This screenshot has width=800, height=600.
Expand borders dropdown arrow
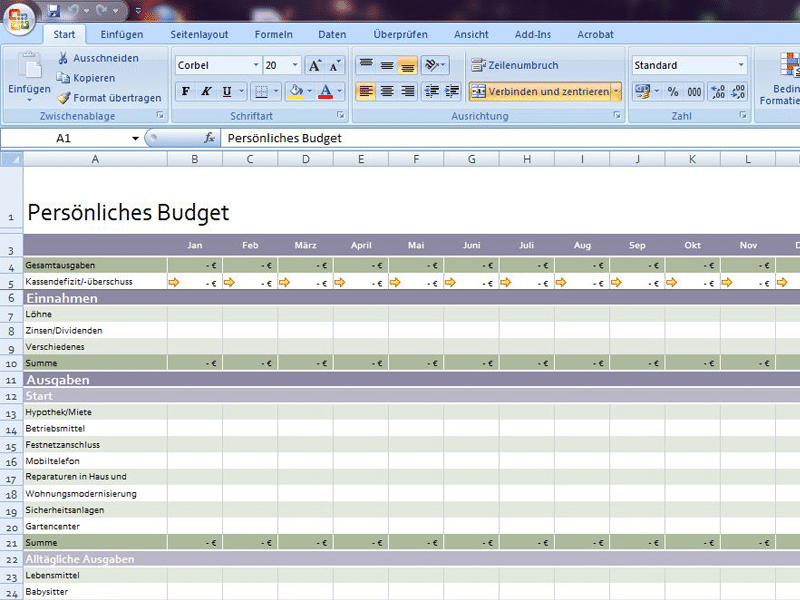pos(276,91)
